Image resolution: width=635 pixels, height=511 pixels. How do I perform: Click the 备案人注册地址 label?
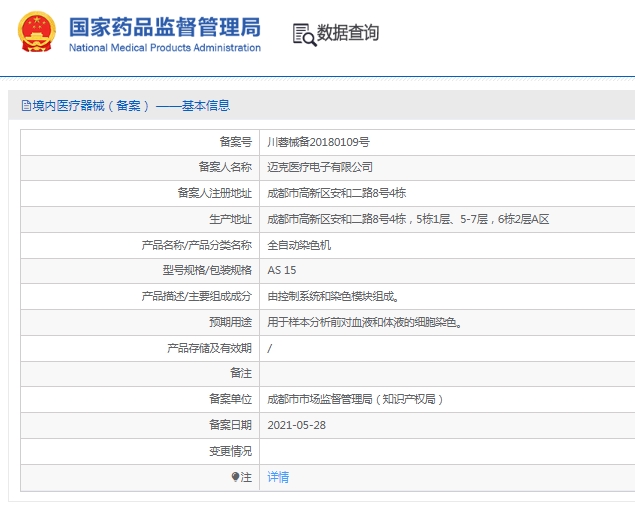coord(215,193)
